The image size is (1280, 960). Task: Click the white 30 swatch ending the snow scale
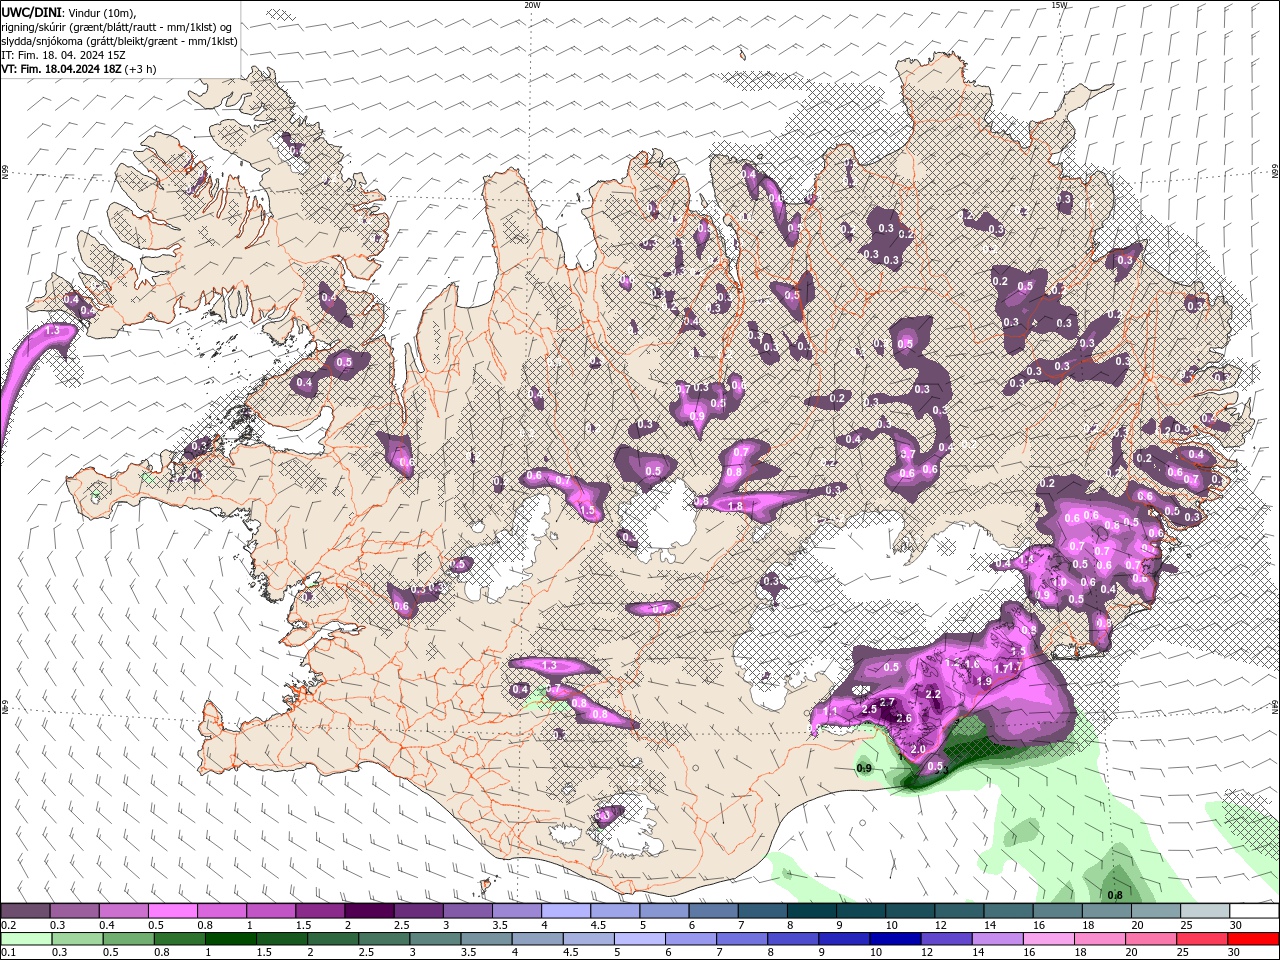click(1253, 911)
